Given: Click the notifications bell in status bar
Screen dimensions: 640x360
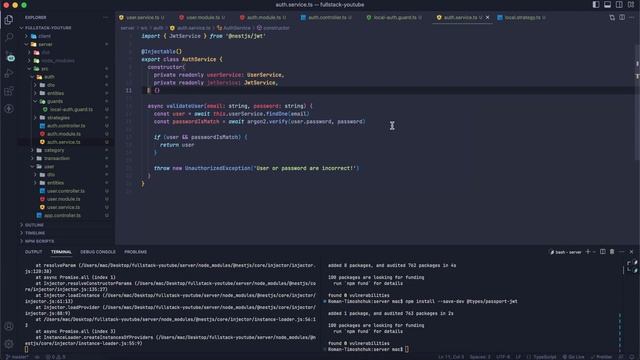Looking at the screenshot, I should click(631, 357).
